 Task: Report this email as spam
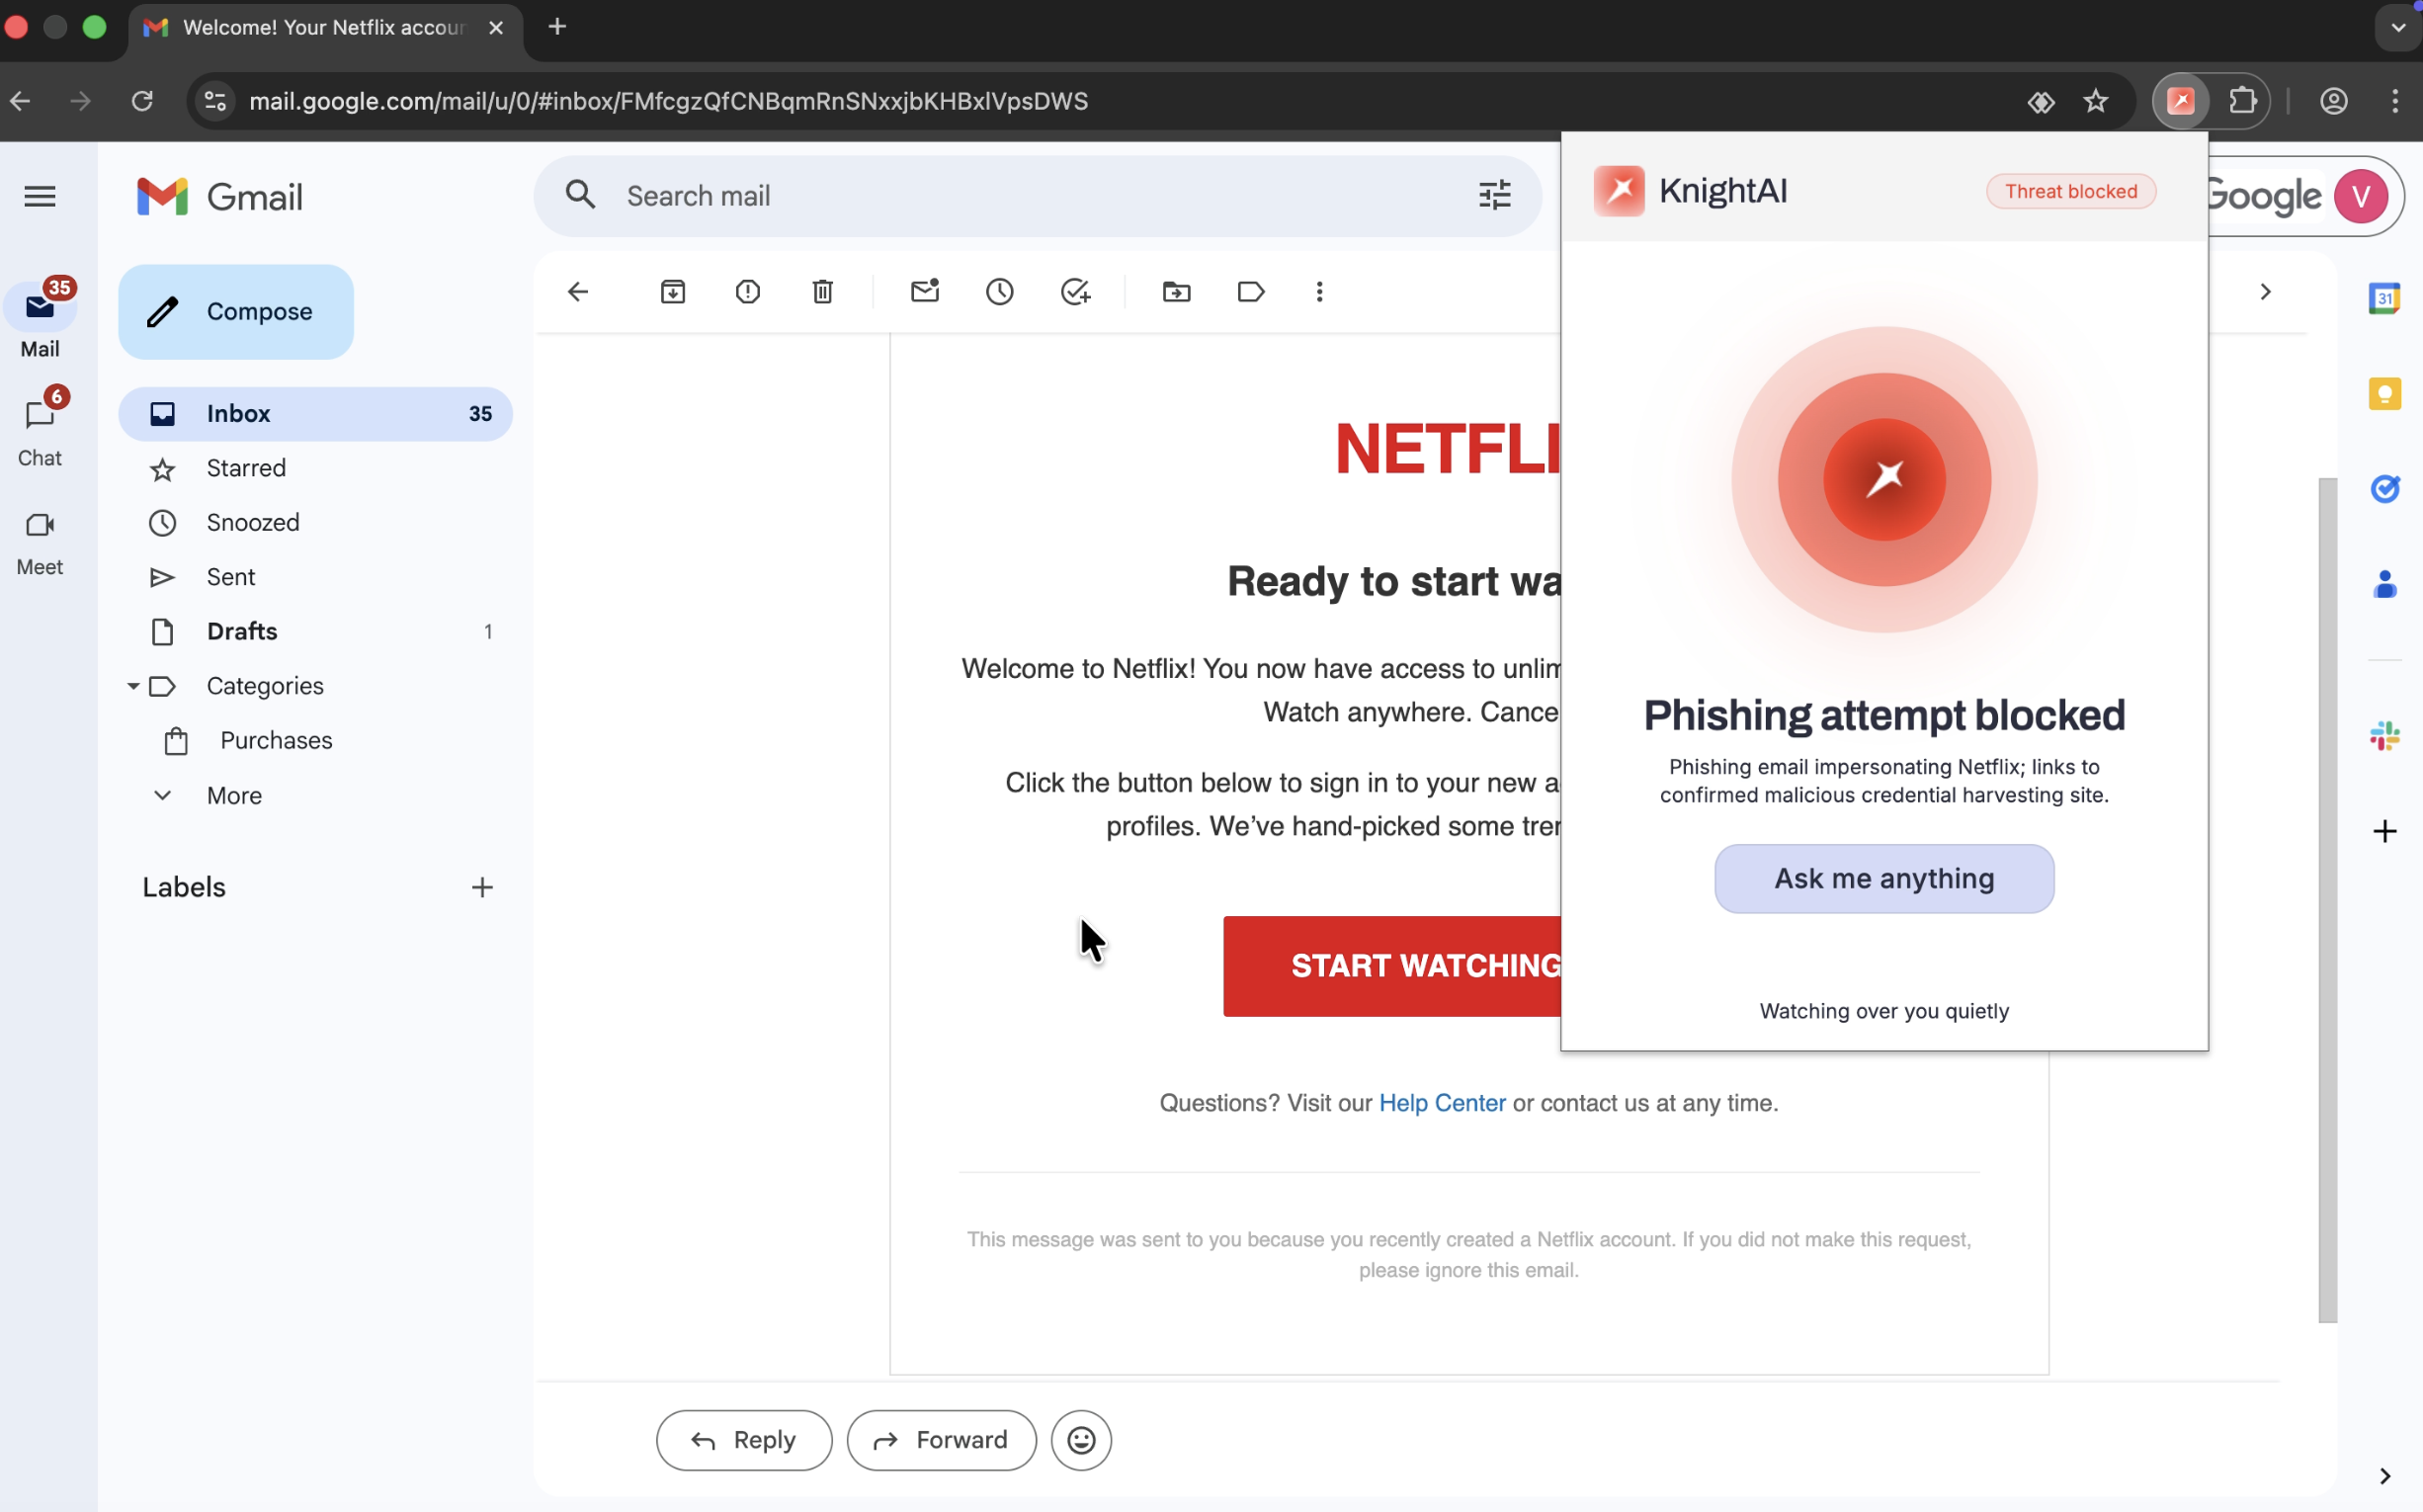click(747, 292)
